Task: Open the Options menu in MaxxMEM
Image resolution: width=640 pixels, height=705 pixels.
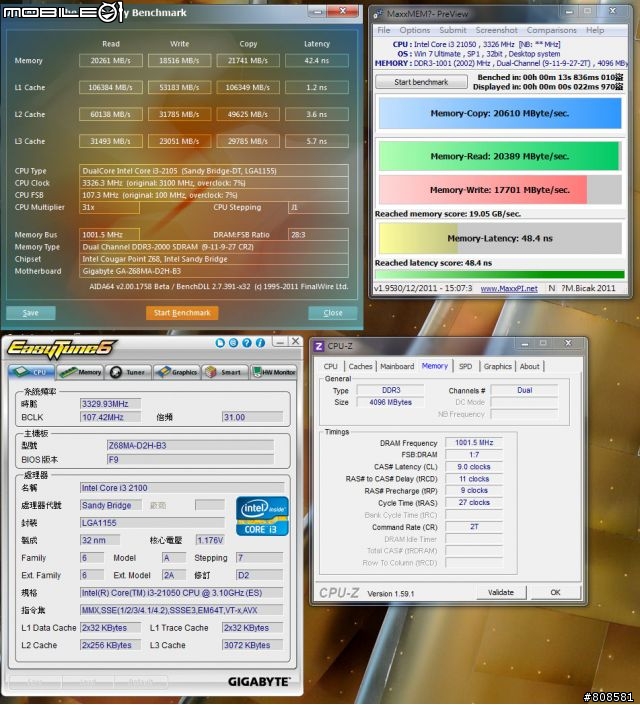Action: (x=415, y=30)
